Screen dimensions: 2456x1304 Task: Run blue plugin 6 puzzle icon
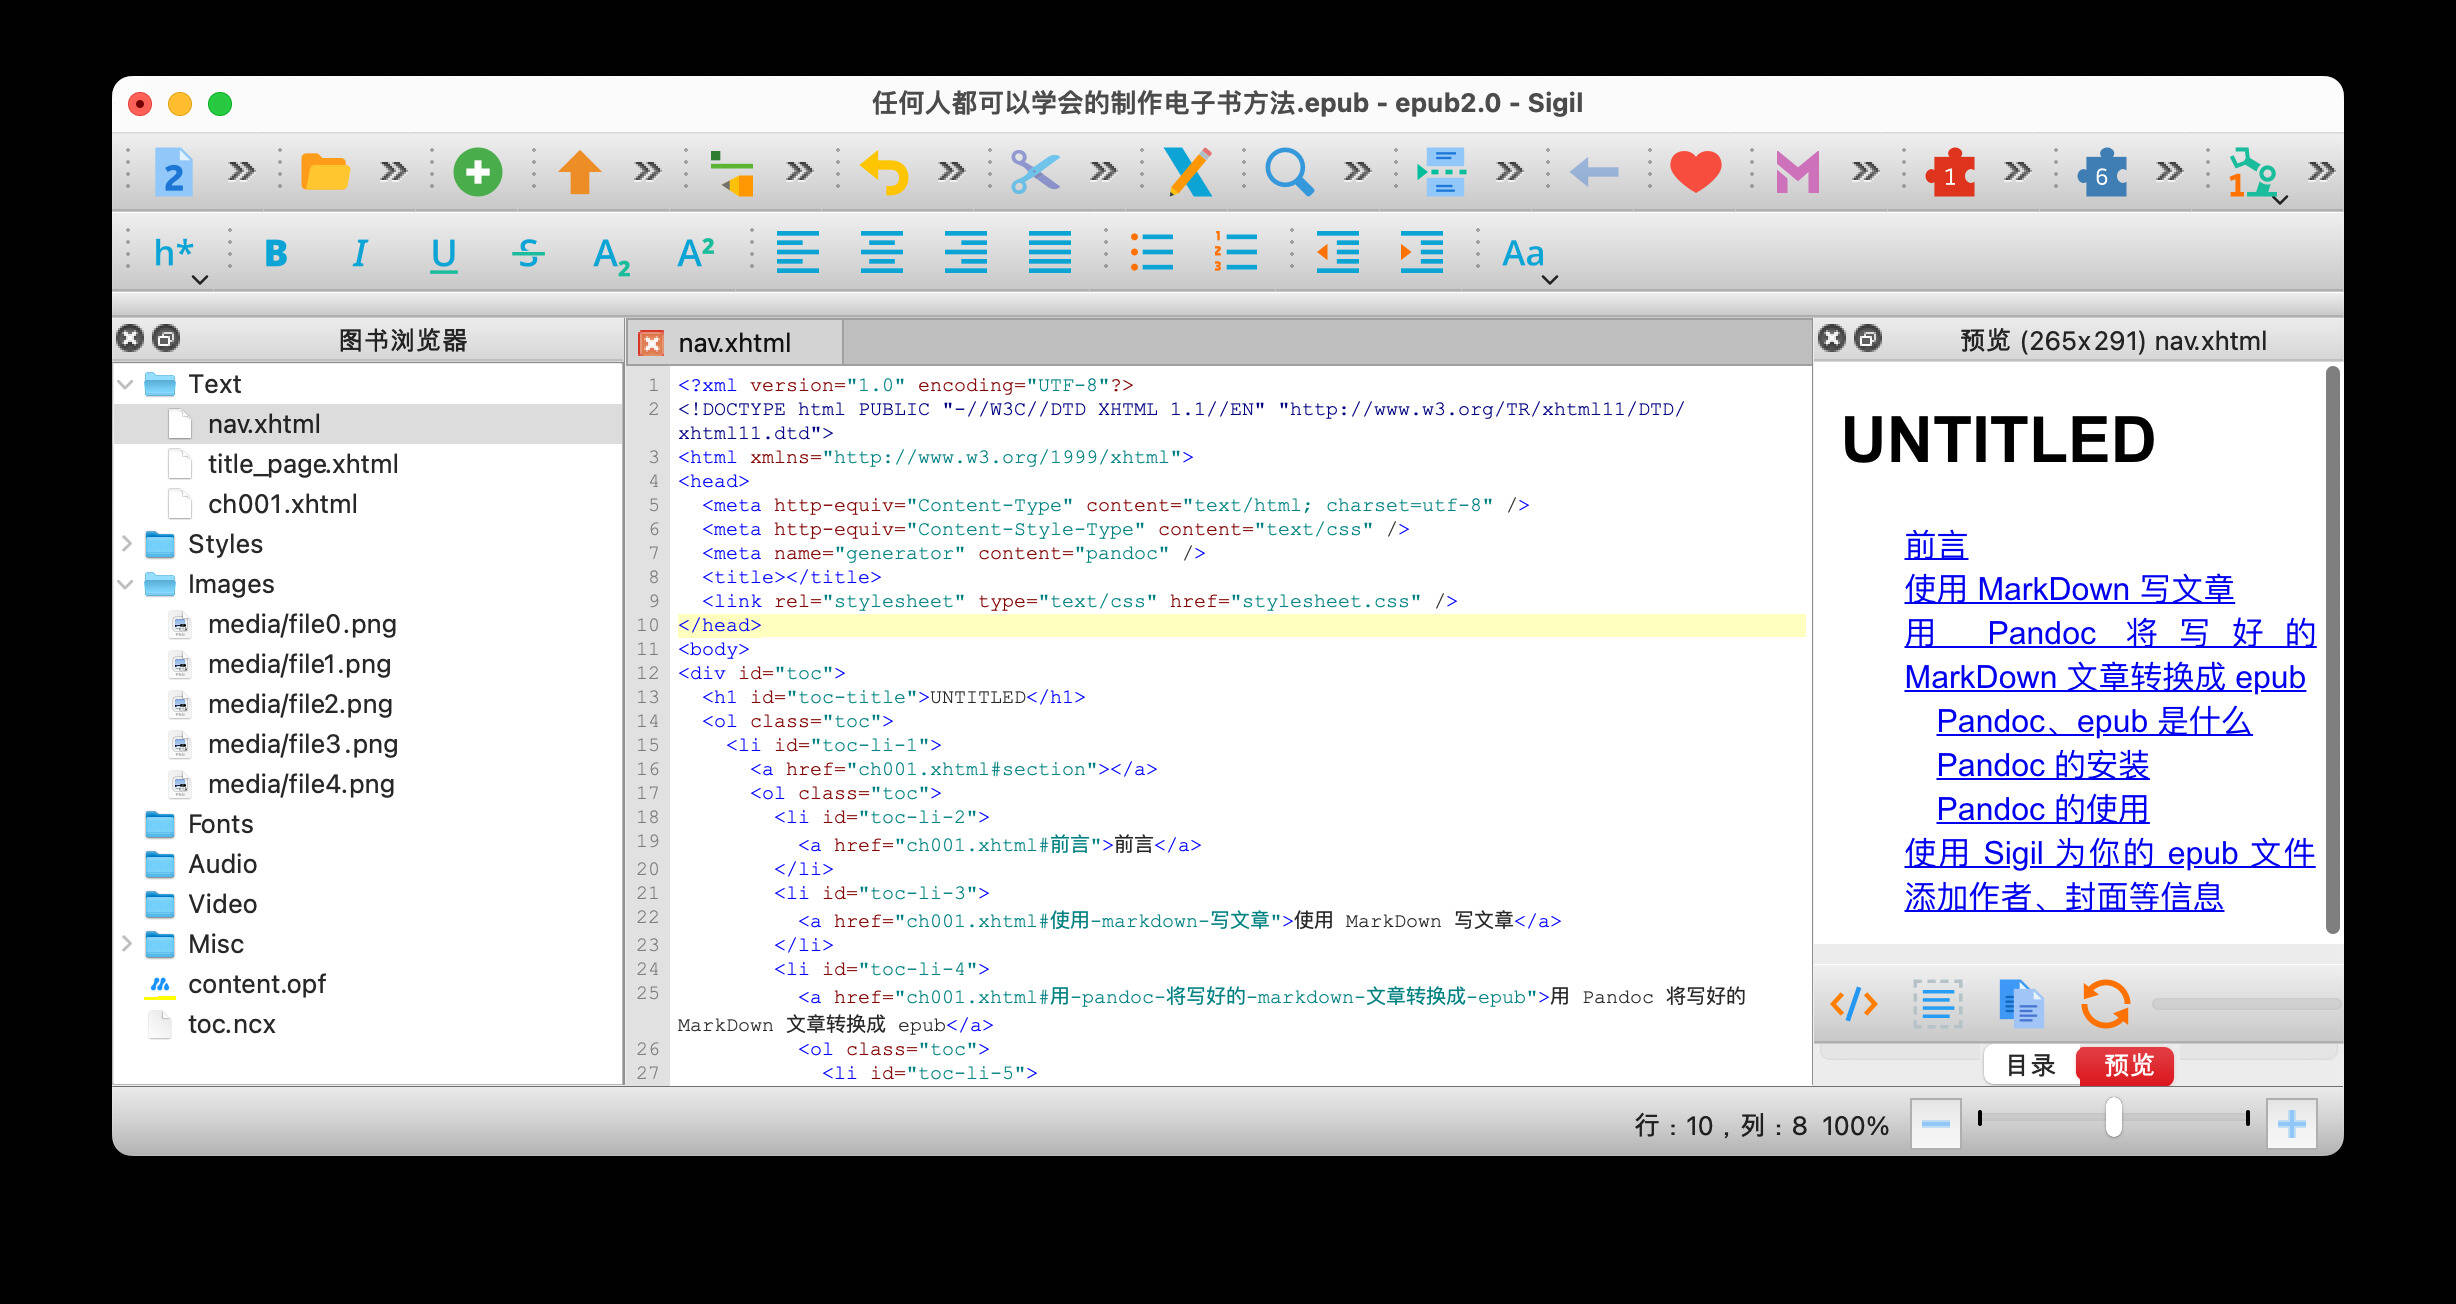(2102, 174)
